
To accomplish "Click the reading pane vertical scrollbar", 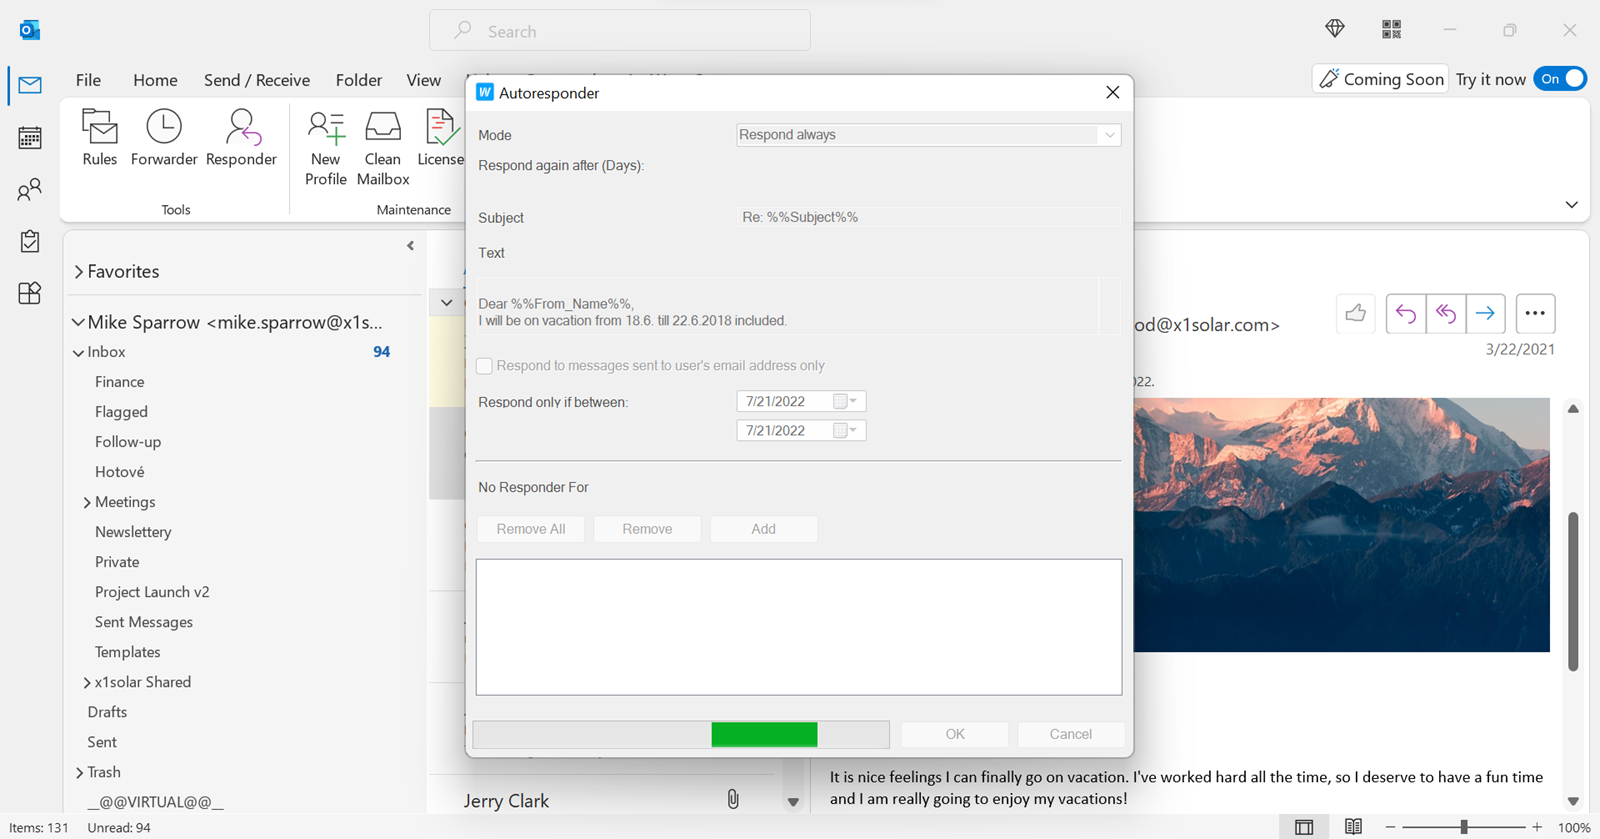I will pyautogui.click(x=1573, y=591).
